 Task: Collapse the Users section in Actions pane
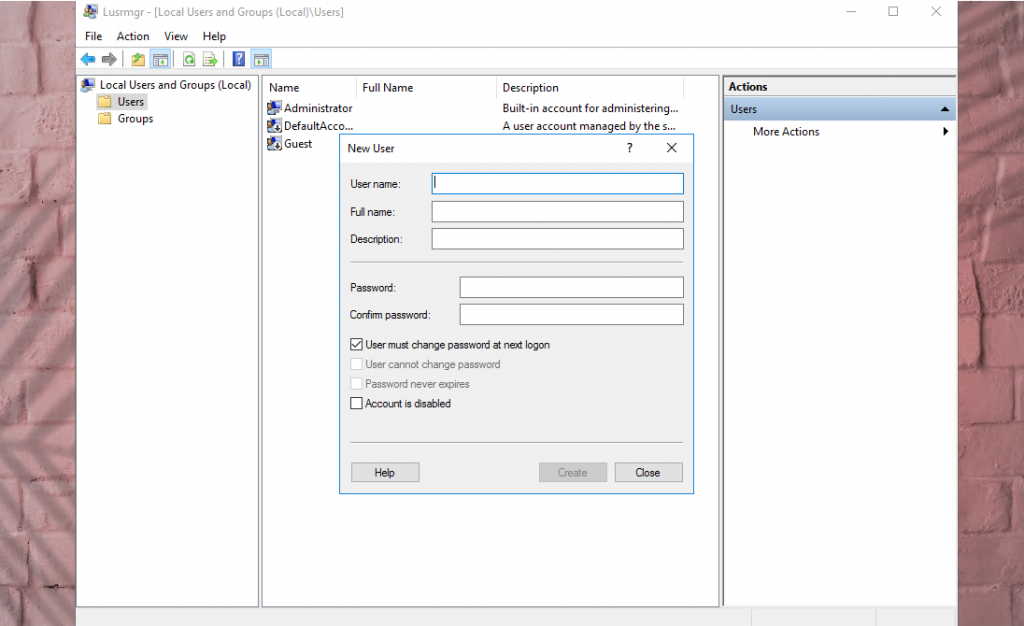[x=944, y=109]
